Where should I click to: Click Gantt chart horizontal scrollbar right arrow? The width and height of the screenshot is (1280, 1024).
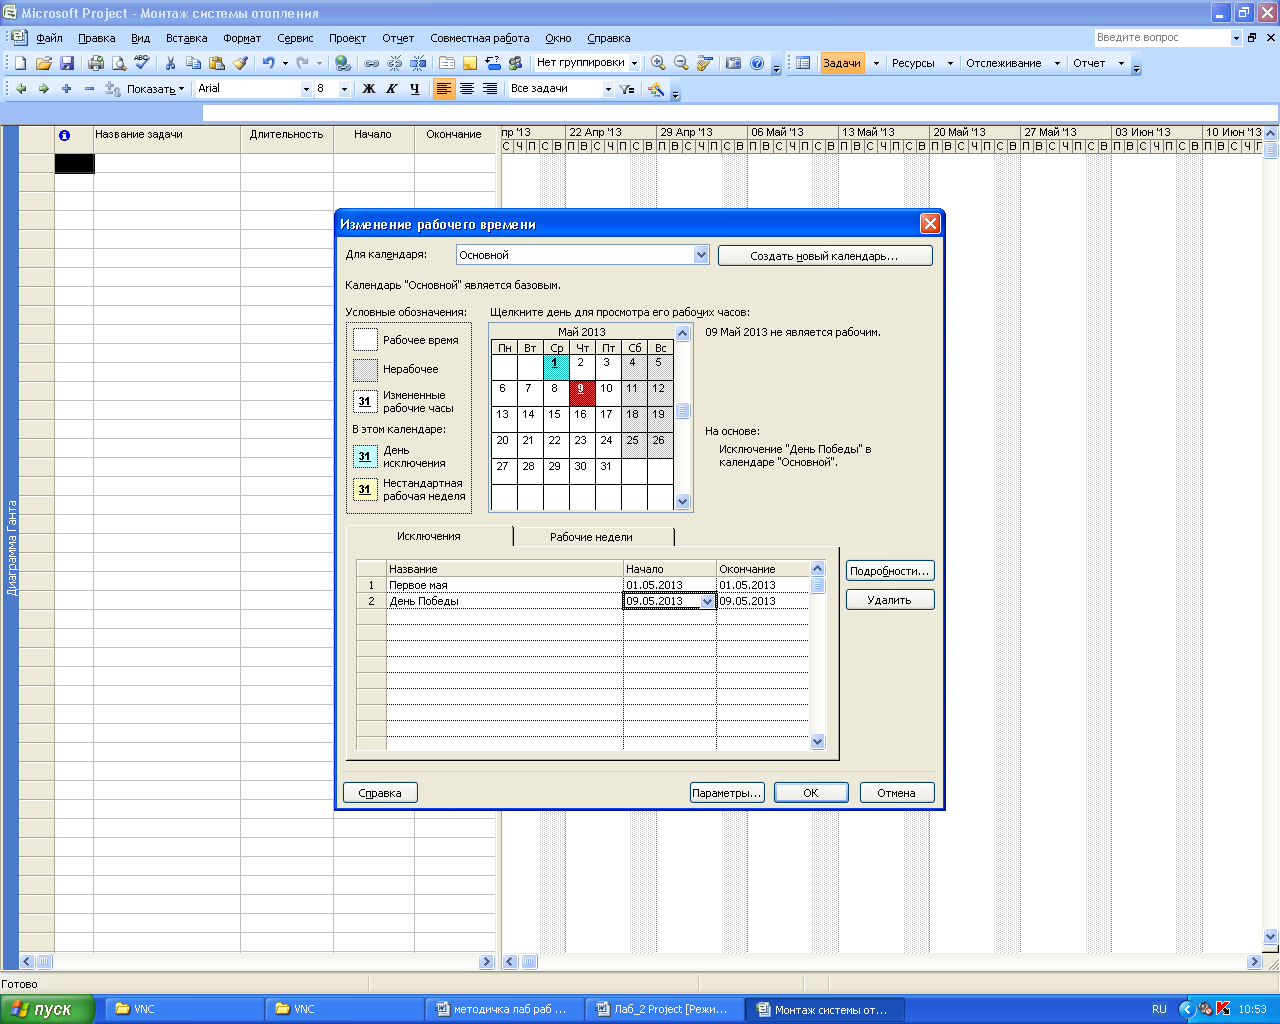1254,962
